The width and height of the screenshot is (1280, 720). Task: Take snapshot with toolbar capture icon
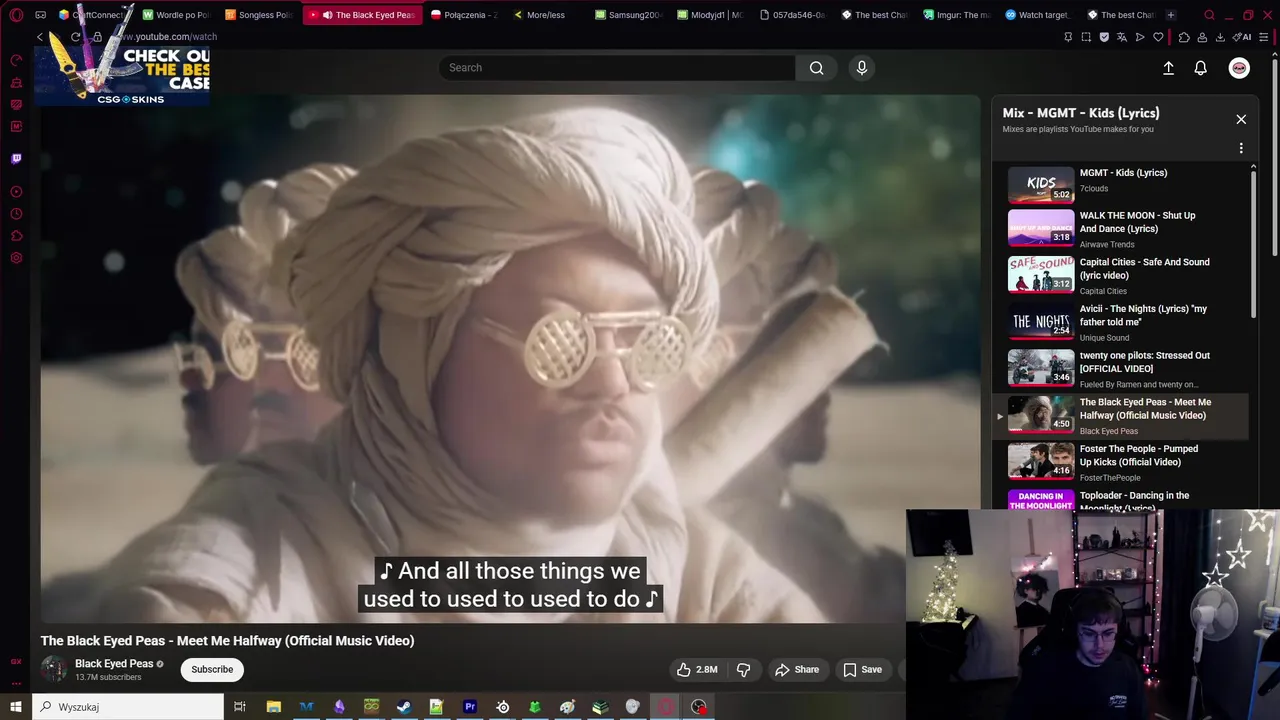pos(1086,37)
